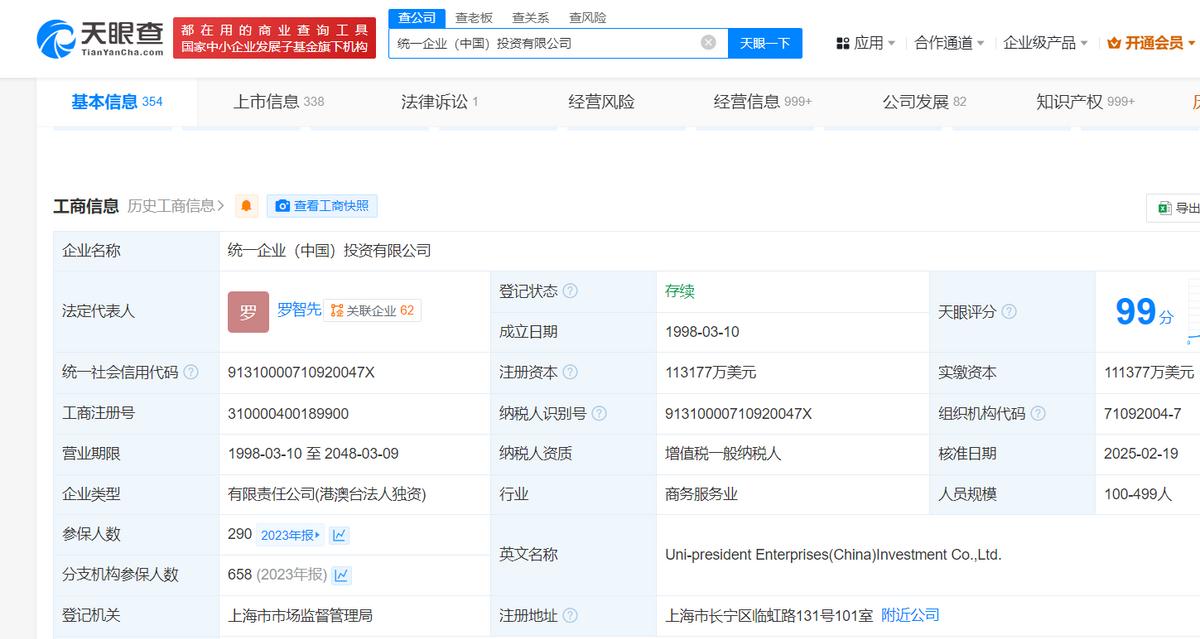Viewport: 1200px width, 639px height.
Task: Switch to the 查老板 search tab
Action: (474, 17)
